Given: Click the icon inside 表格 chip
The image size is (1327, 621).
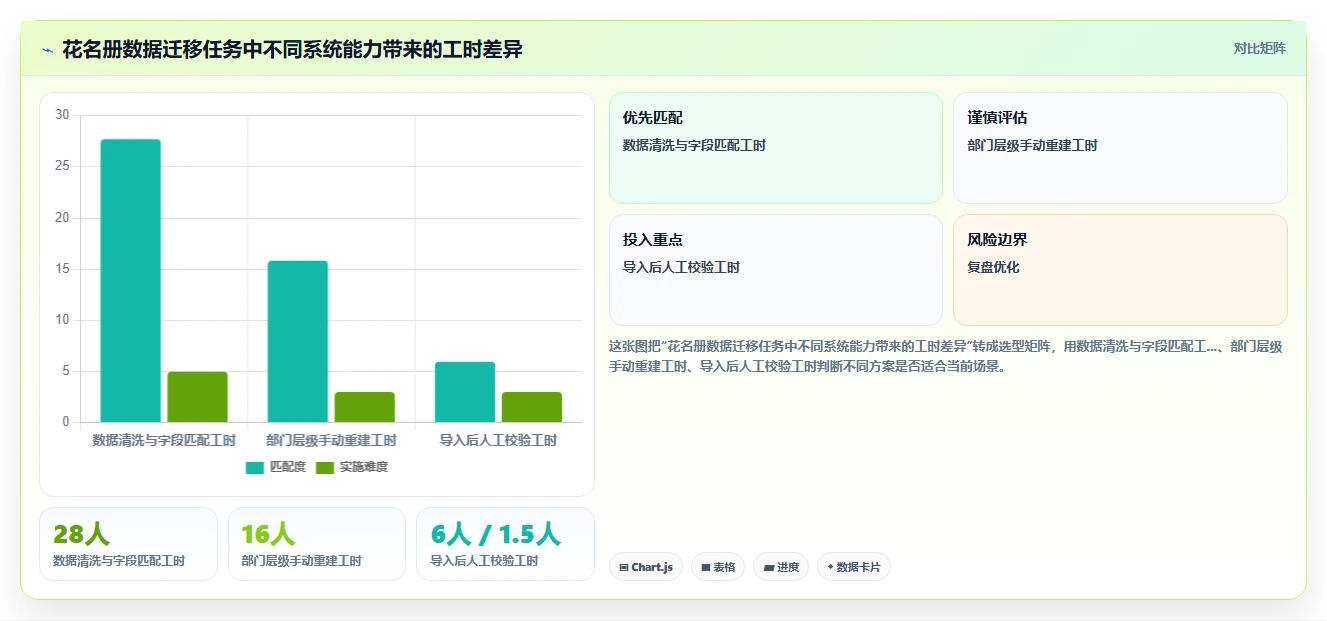Looking at the screenshot, I should click(706, 567).
